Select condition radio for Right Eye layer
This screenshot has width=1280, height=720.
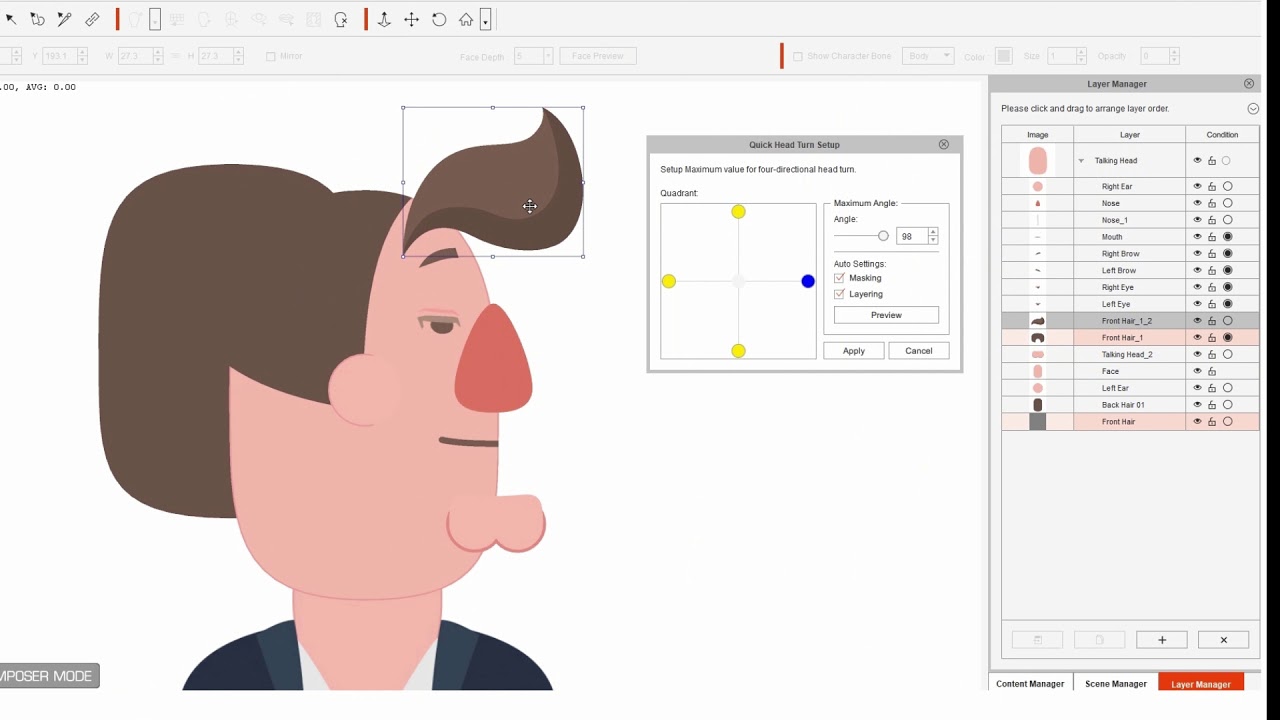point(1228,287)
